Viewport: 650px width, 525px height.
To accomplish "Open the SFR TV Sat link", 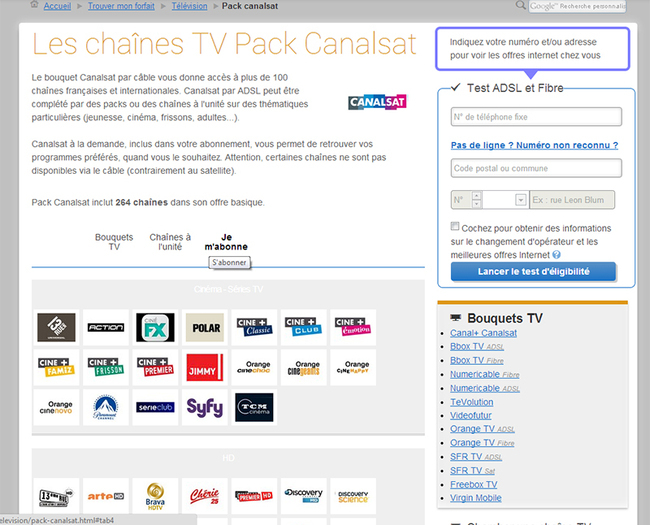I will tap(473, 471).
